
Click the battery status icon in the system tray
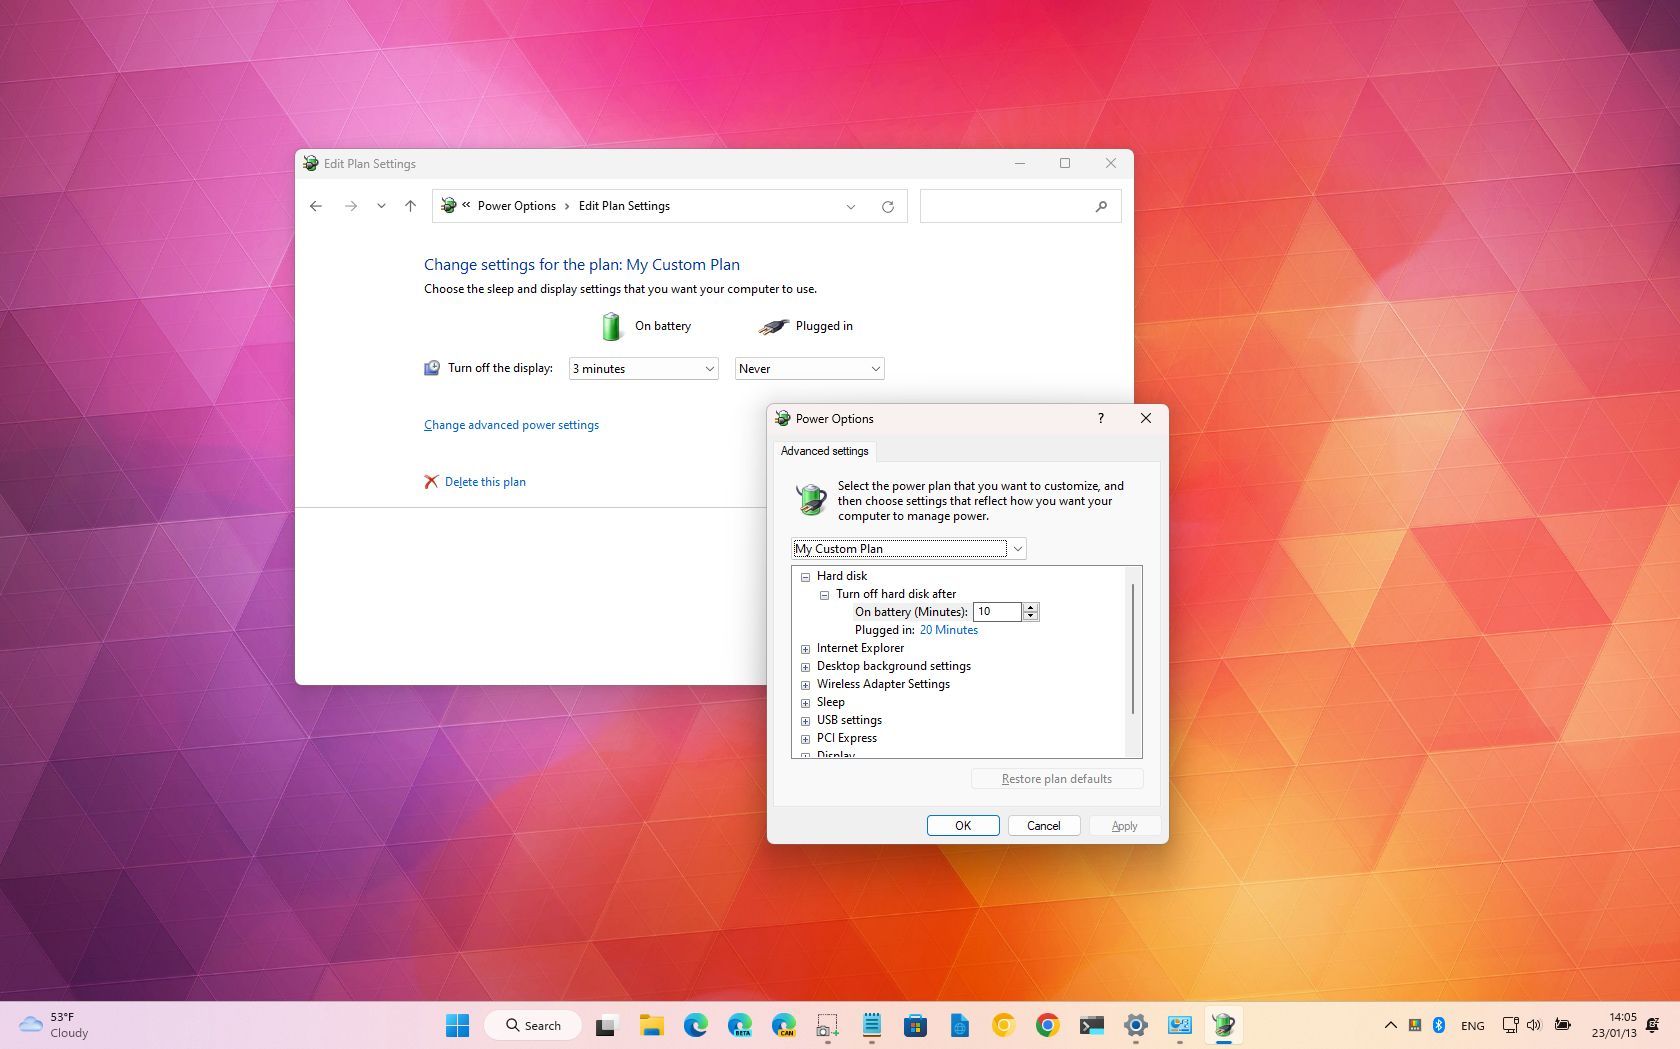pyautogui.click(x=1562, y=1025)
